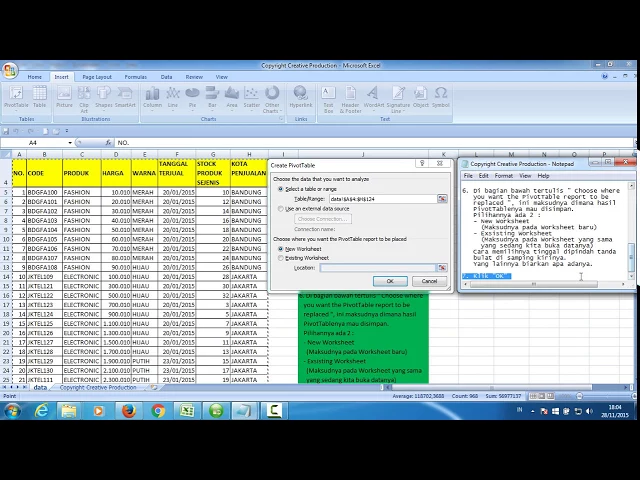640x480 pixels.
Task: Open the Windows Start button
Action: [x=12, y=411]
